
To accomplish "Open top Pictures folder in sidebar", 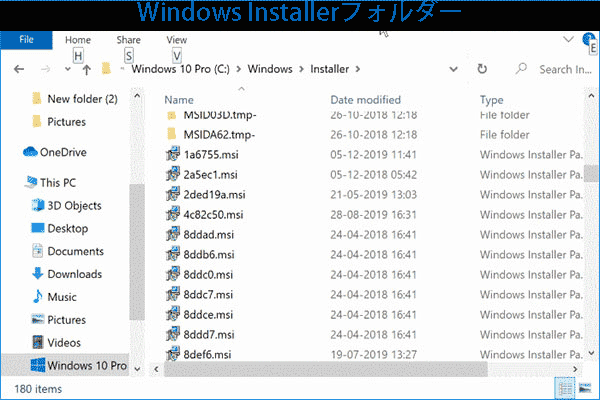I will pyautogui.click(x=67, y=122).
